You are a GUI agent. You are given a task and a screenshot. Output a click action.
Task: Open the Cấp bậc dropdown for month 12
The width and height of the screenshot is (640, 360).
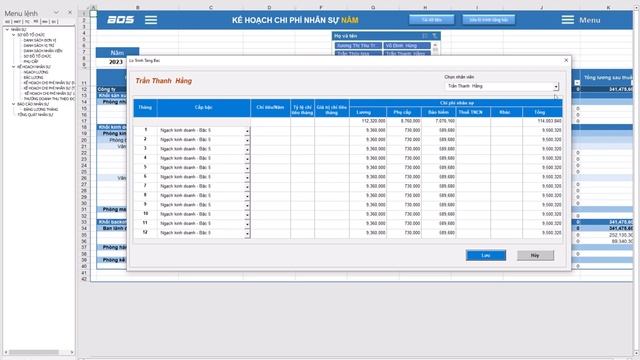tap(247, 234)
